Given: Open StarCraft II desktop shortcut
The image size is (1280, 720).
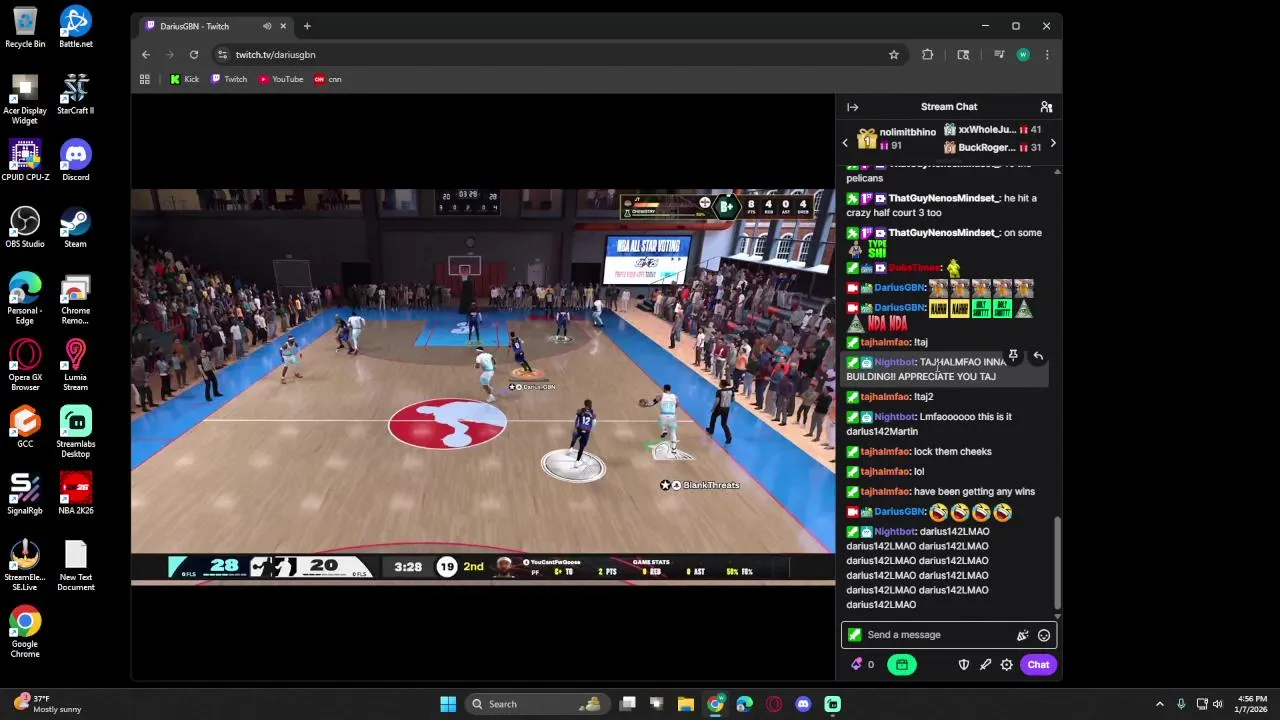Looking at the screenshot, I should click(x=76, y=94).
